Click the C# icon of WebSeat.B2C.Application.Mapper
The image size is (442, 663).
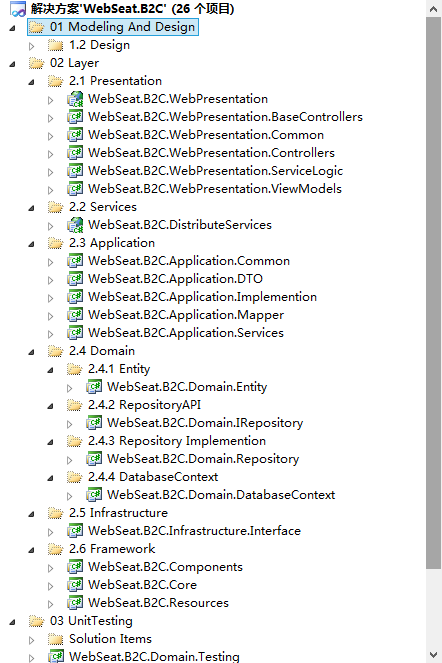[75, 315]
